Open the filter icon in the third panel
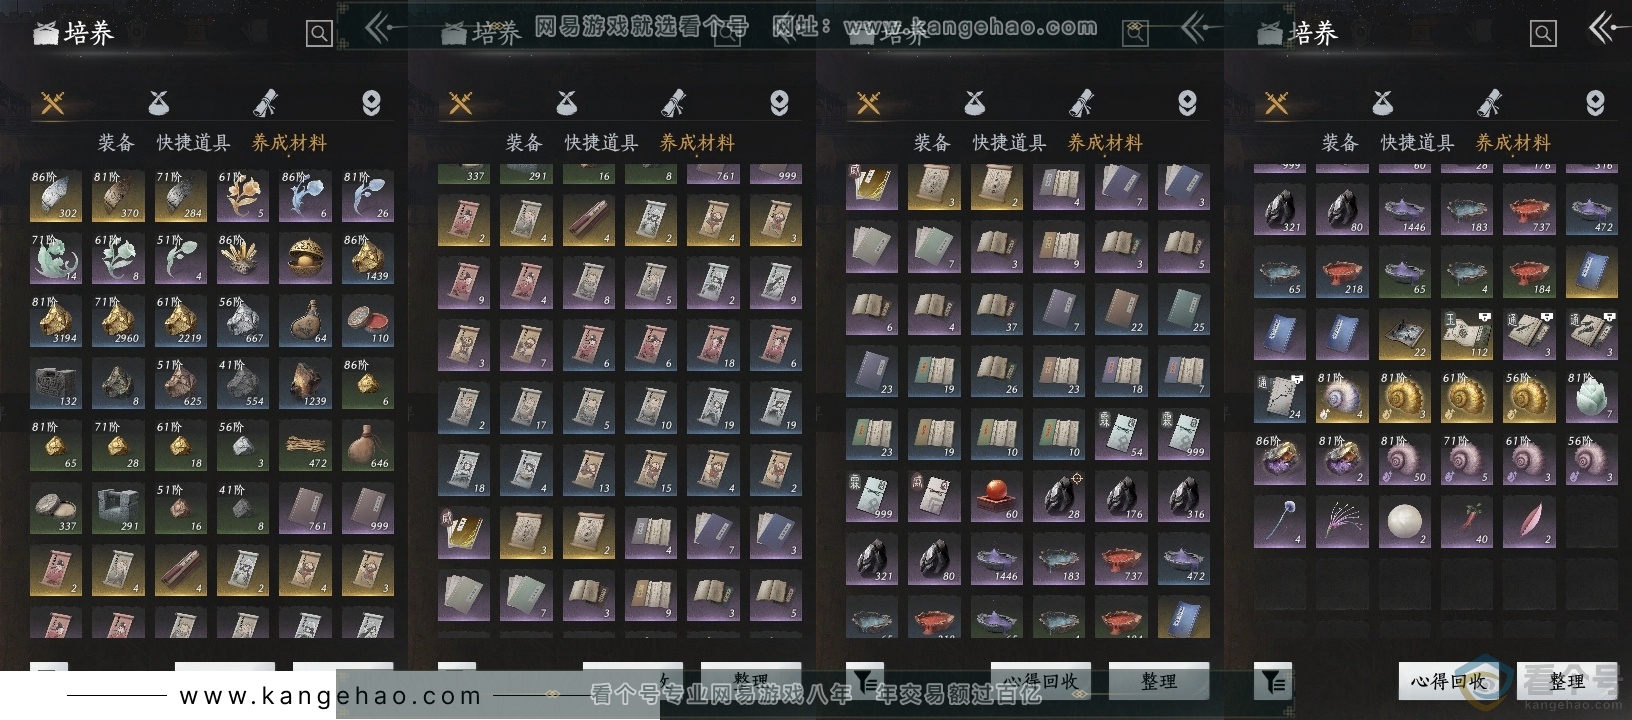The width and height of the screenshot is (1632, 720). click(x=865, y=681)
